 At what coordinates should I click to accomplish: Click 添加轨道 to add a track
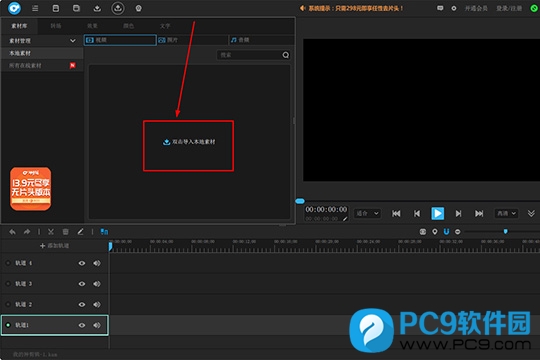(x=54, y=246)
